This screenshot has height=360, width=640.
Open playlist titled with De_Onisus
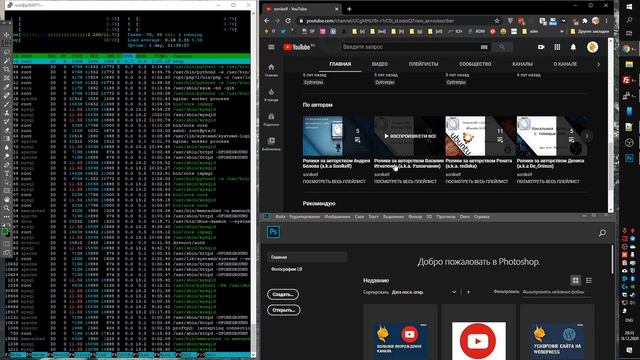tap(550, 163)
